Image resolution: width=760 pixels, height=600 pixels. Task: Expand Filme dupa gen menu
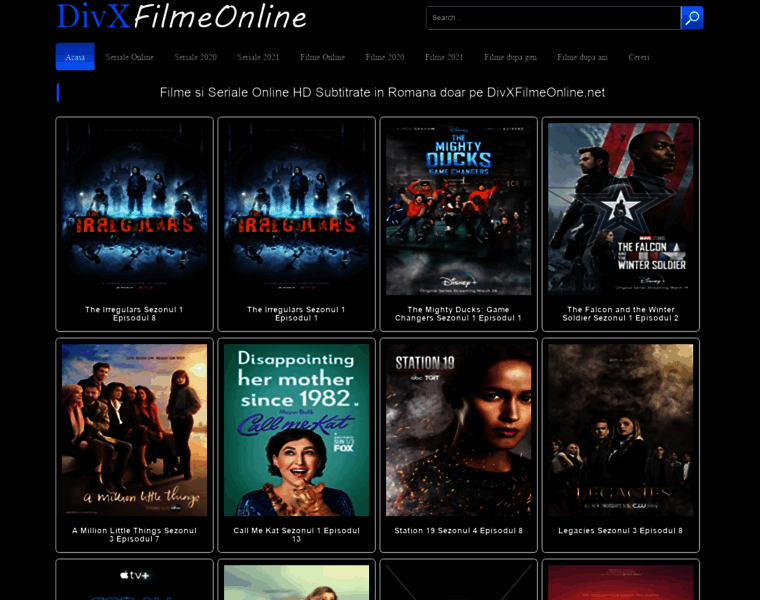pos(510,57)
